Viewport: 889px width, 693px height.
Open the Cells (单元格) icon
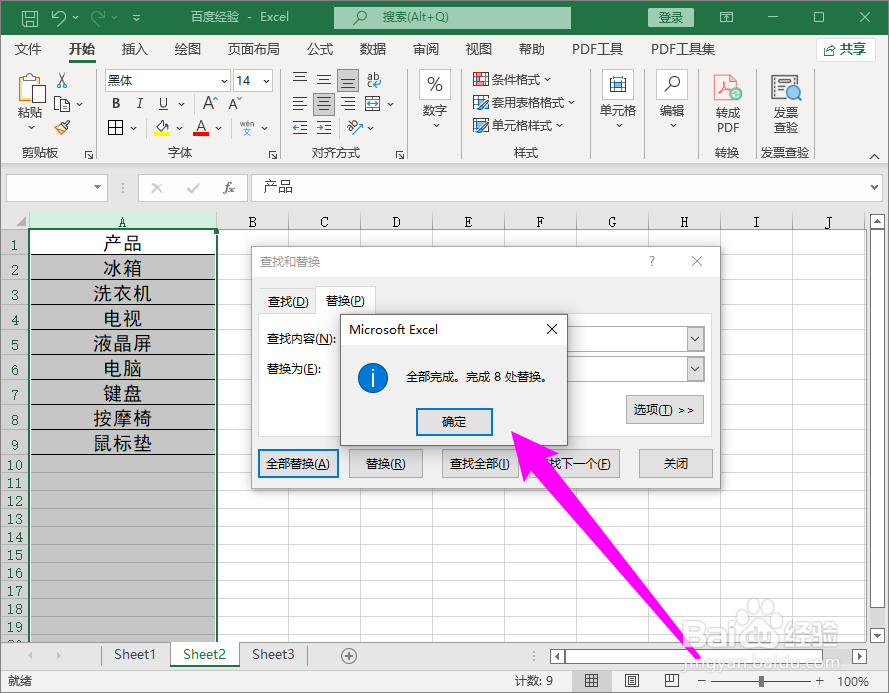[x=617, y=85]
